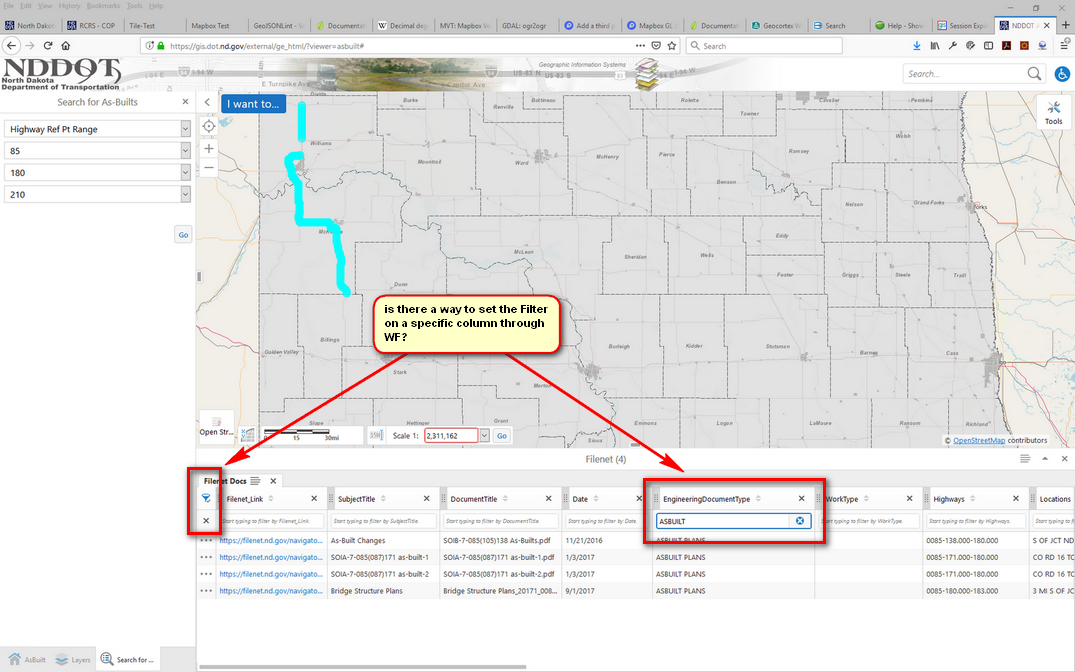1075x672 pixels.
Task: Clear the ASBUILT filter text
Action: [x=799, y=521]
